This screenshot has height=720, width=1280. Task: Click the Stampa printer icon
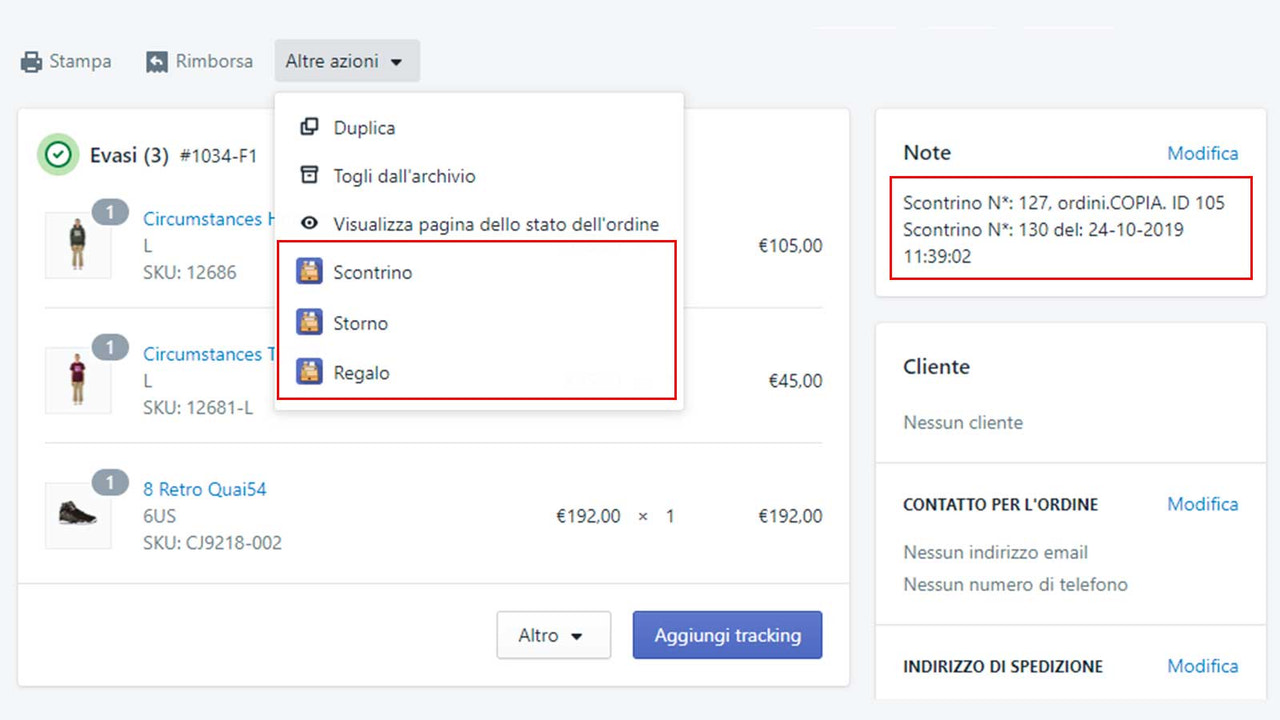tap(27, 61)
